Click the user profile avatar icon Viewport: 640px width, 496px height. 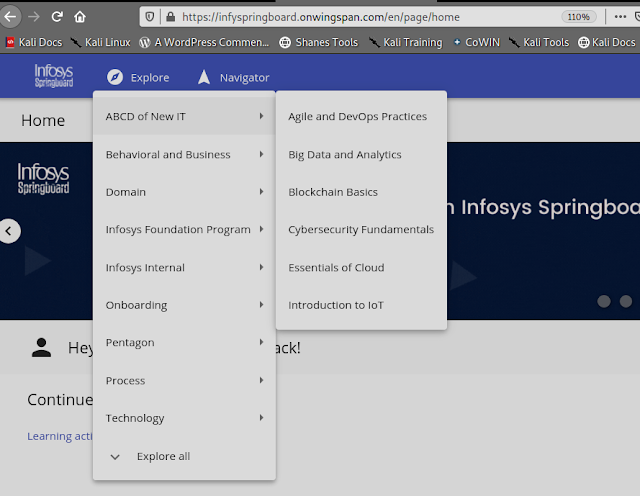click(41, 348)
